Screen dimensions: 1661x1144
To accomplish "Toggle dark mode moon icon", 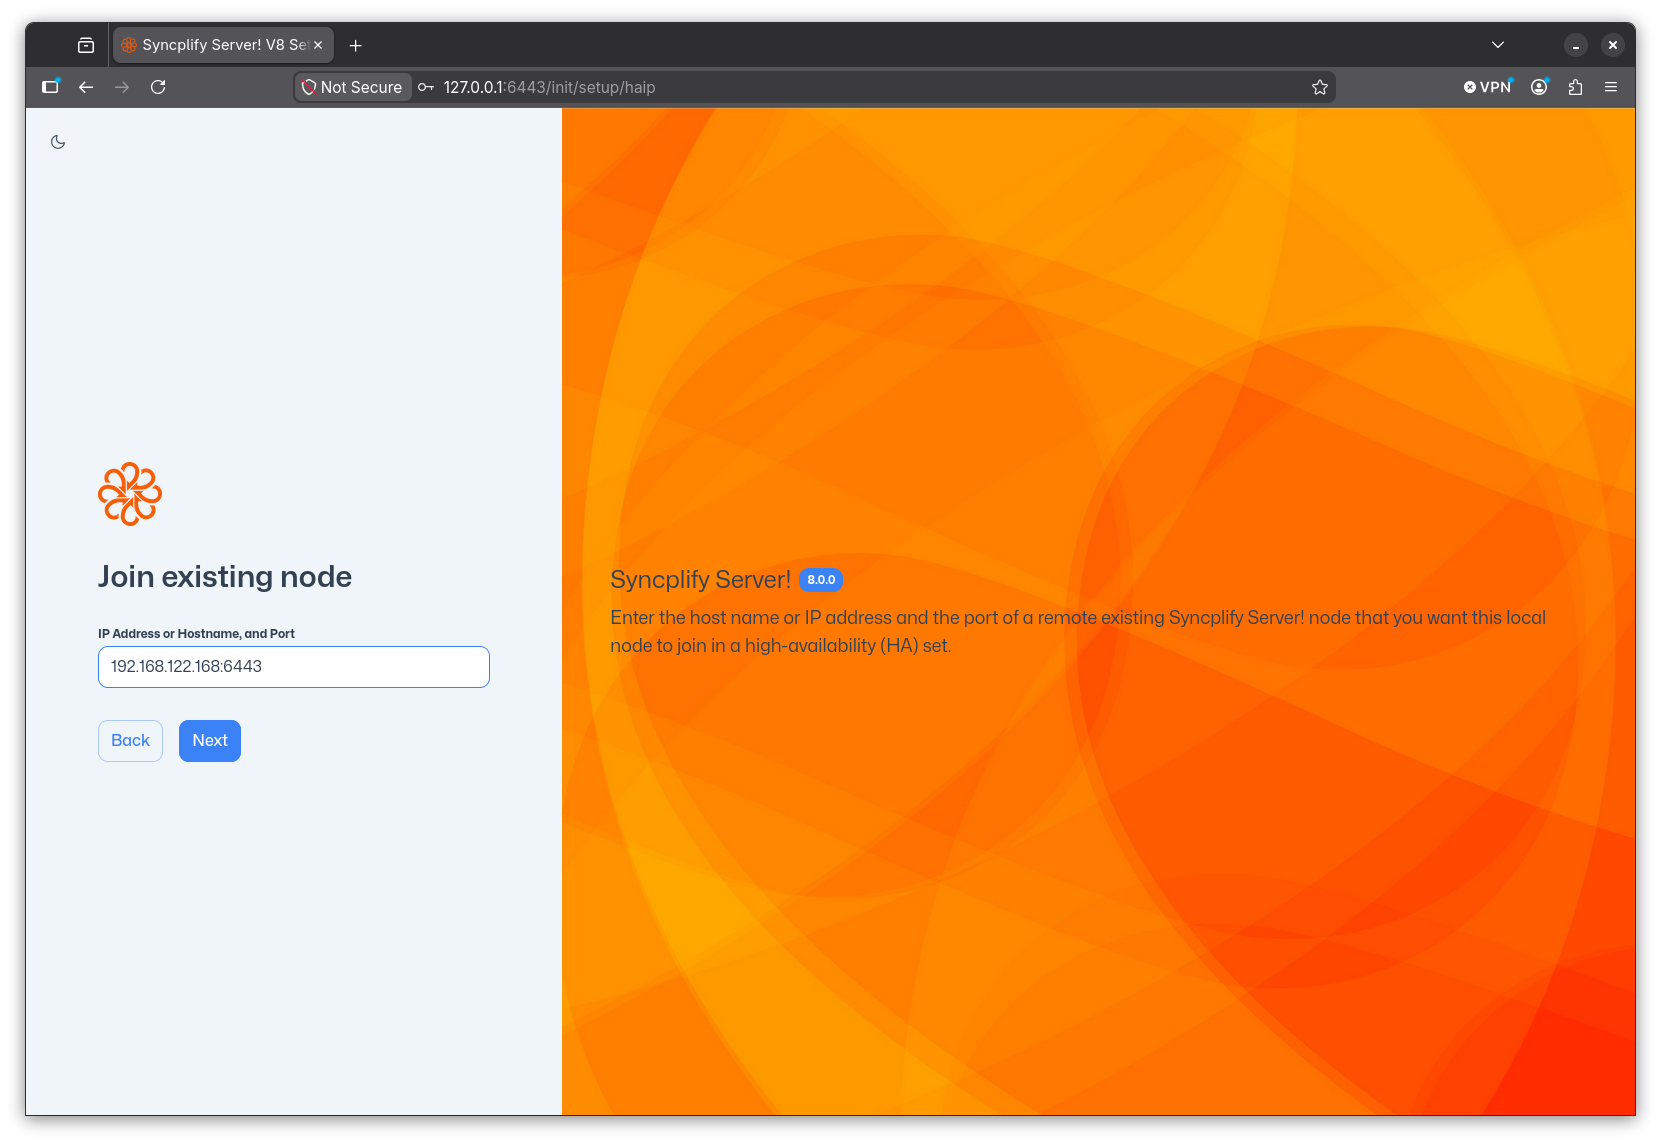I will tap(58, 142).
